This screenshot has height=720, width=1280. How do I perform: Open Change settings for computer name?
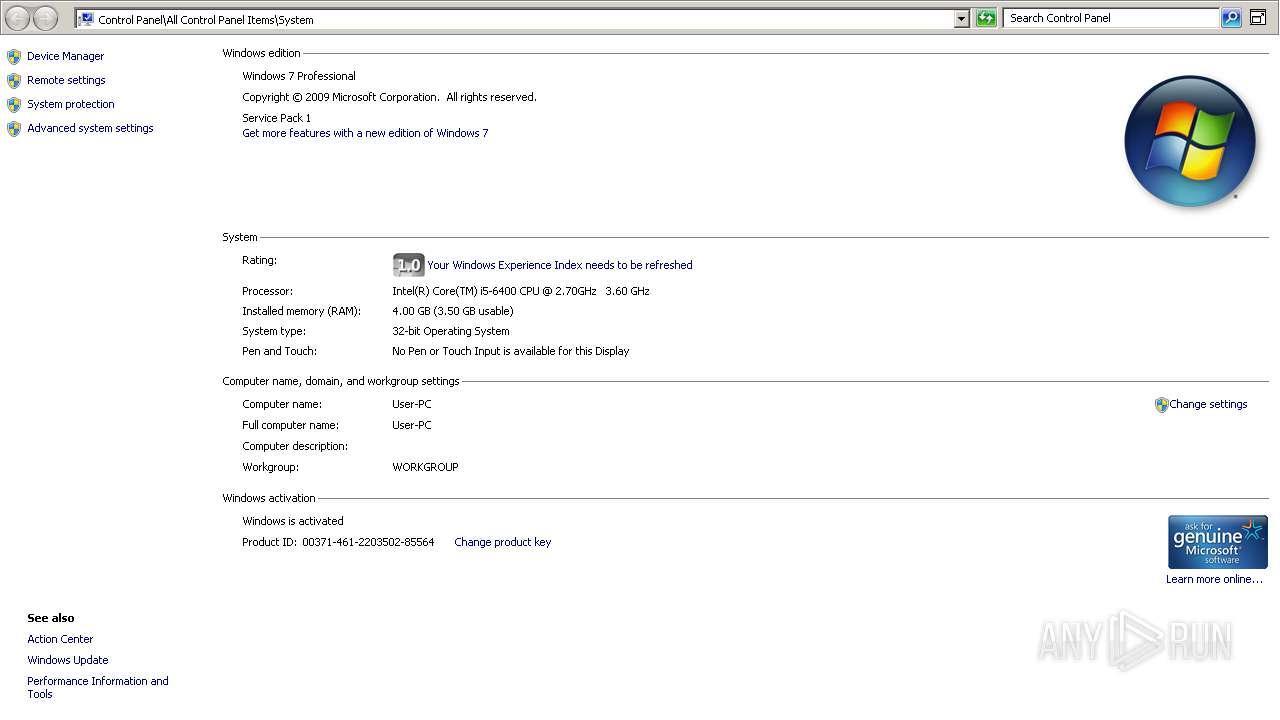coord(1208,404)
